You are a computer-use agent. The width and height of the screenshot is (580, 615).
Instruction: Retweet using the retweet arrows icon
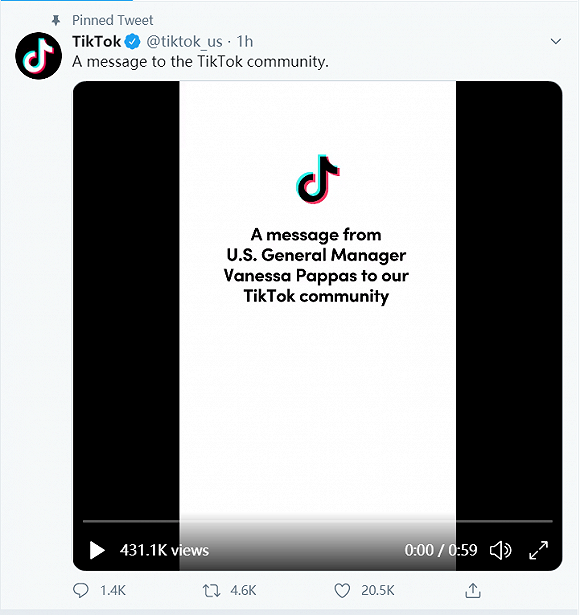211,590
